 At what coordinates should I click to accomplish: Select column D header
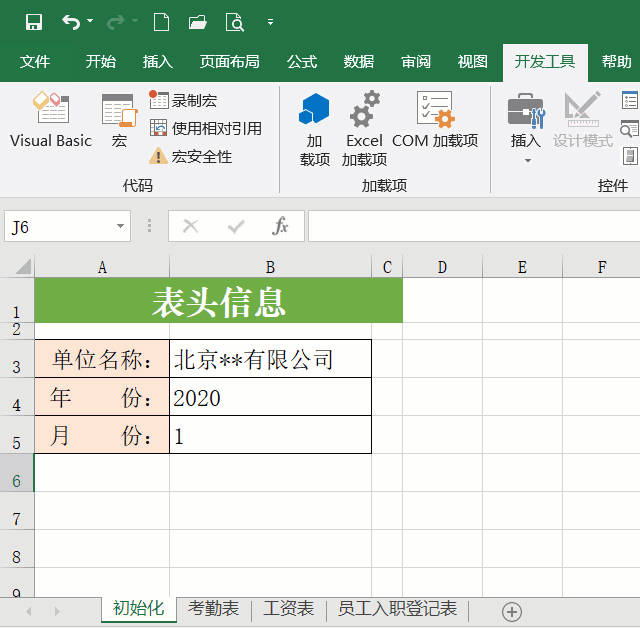pos(442,267)
